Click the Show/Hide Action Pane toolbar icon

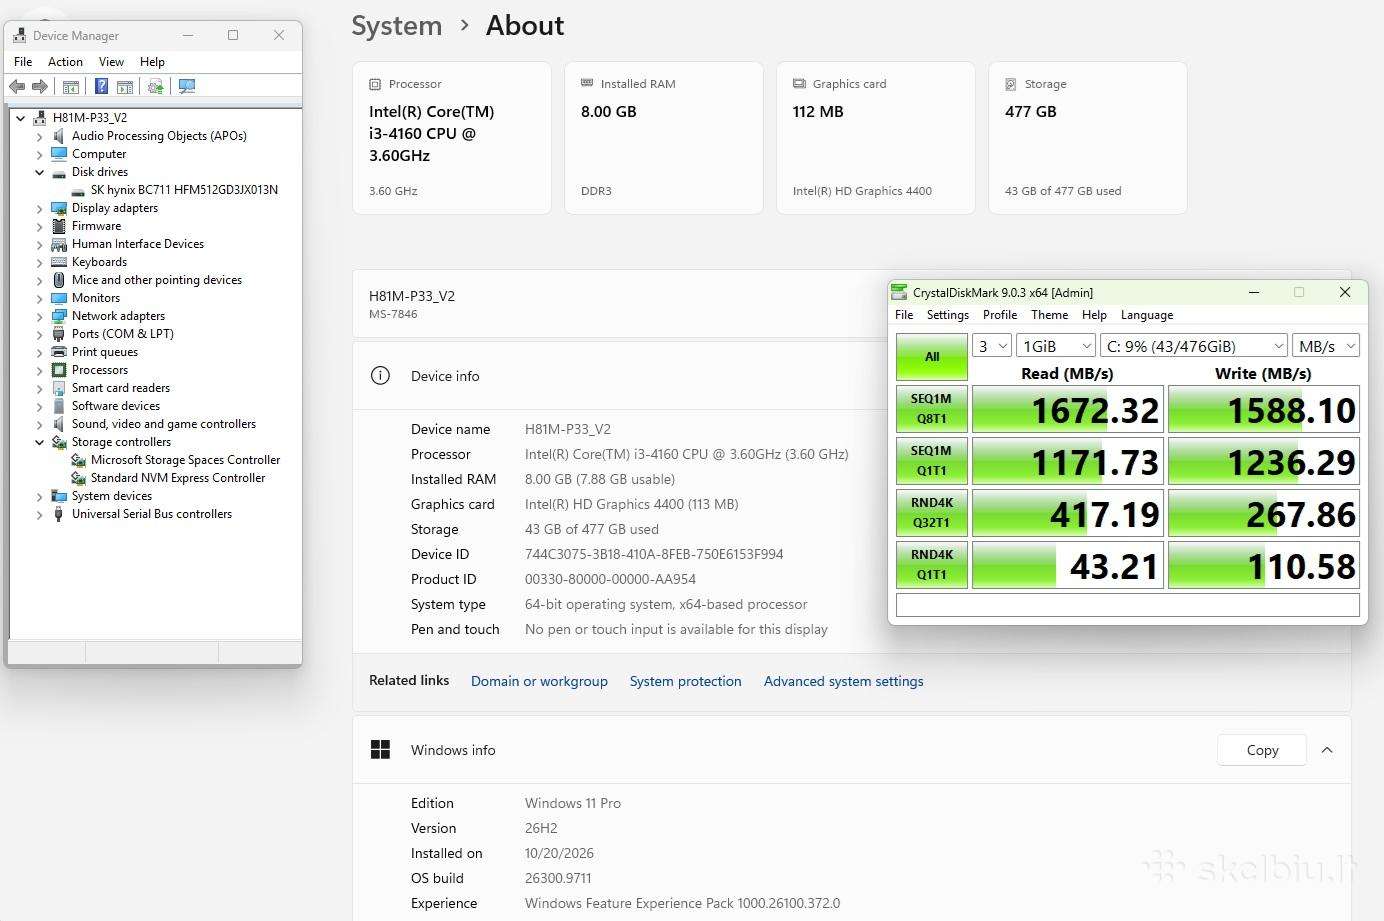(125, 87)
